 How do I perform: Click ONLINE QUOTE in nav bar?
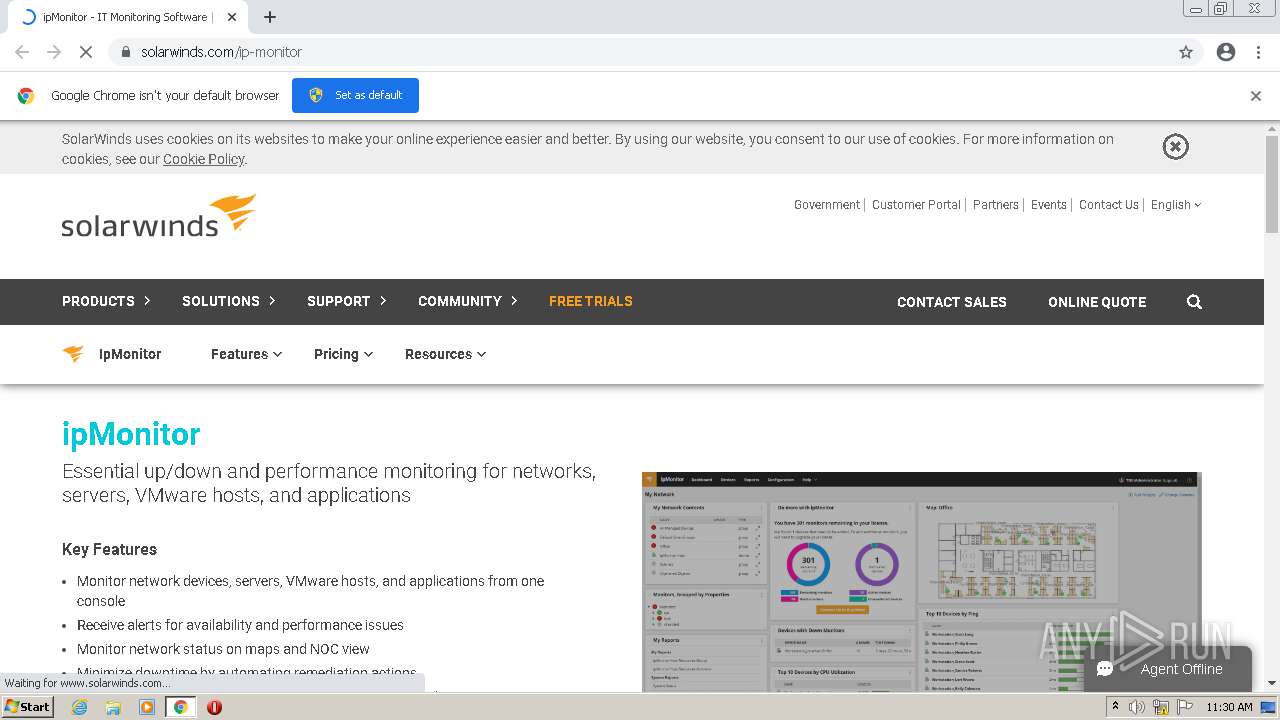(1097, 302)
